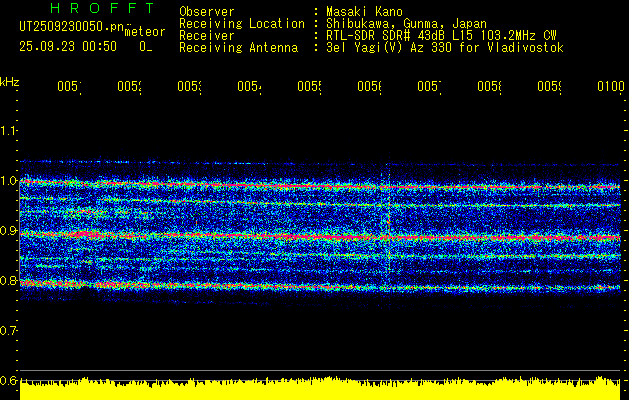
Task: Click the 0054 time marker
Action: pos(249,86)
